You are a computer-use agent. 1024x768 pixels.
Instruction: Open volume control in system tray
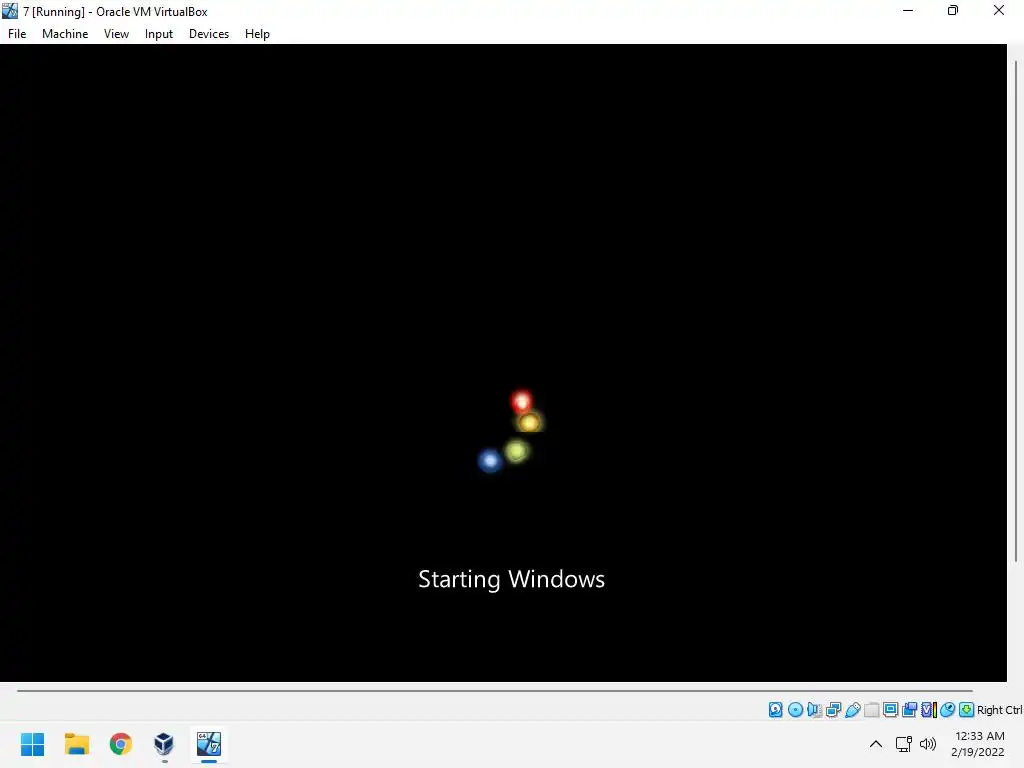[x=927, y=744]
